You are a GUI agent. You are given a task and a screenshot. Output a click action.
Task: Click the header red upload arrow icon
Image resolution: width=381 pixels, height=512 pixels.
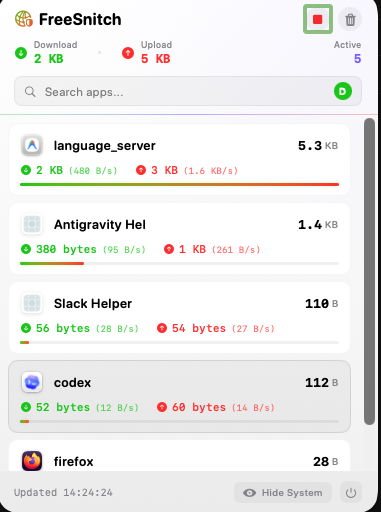(x=128, y=53)
